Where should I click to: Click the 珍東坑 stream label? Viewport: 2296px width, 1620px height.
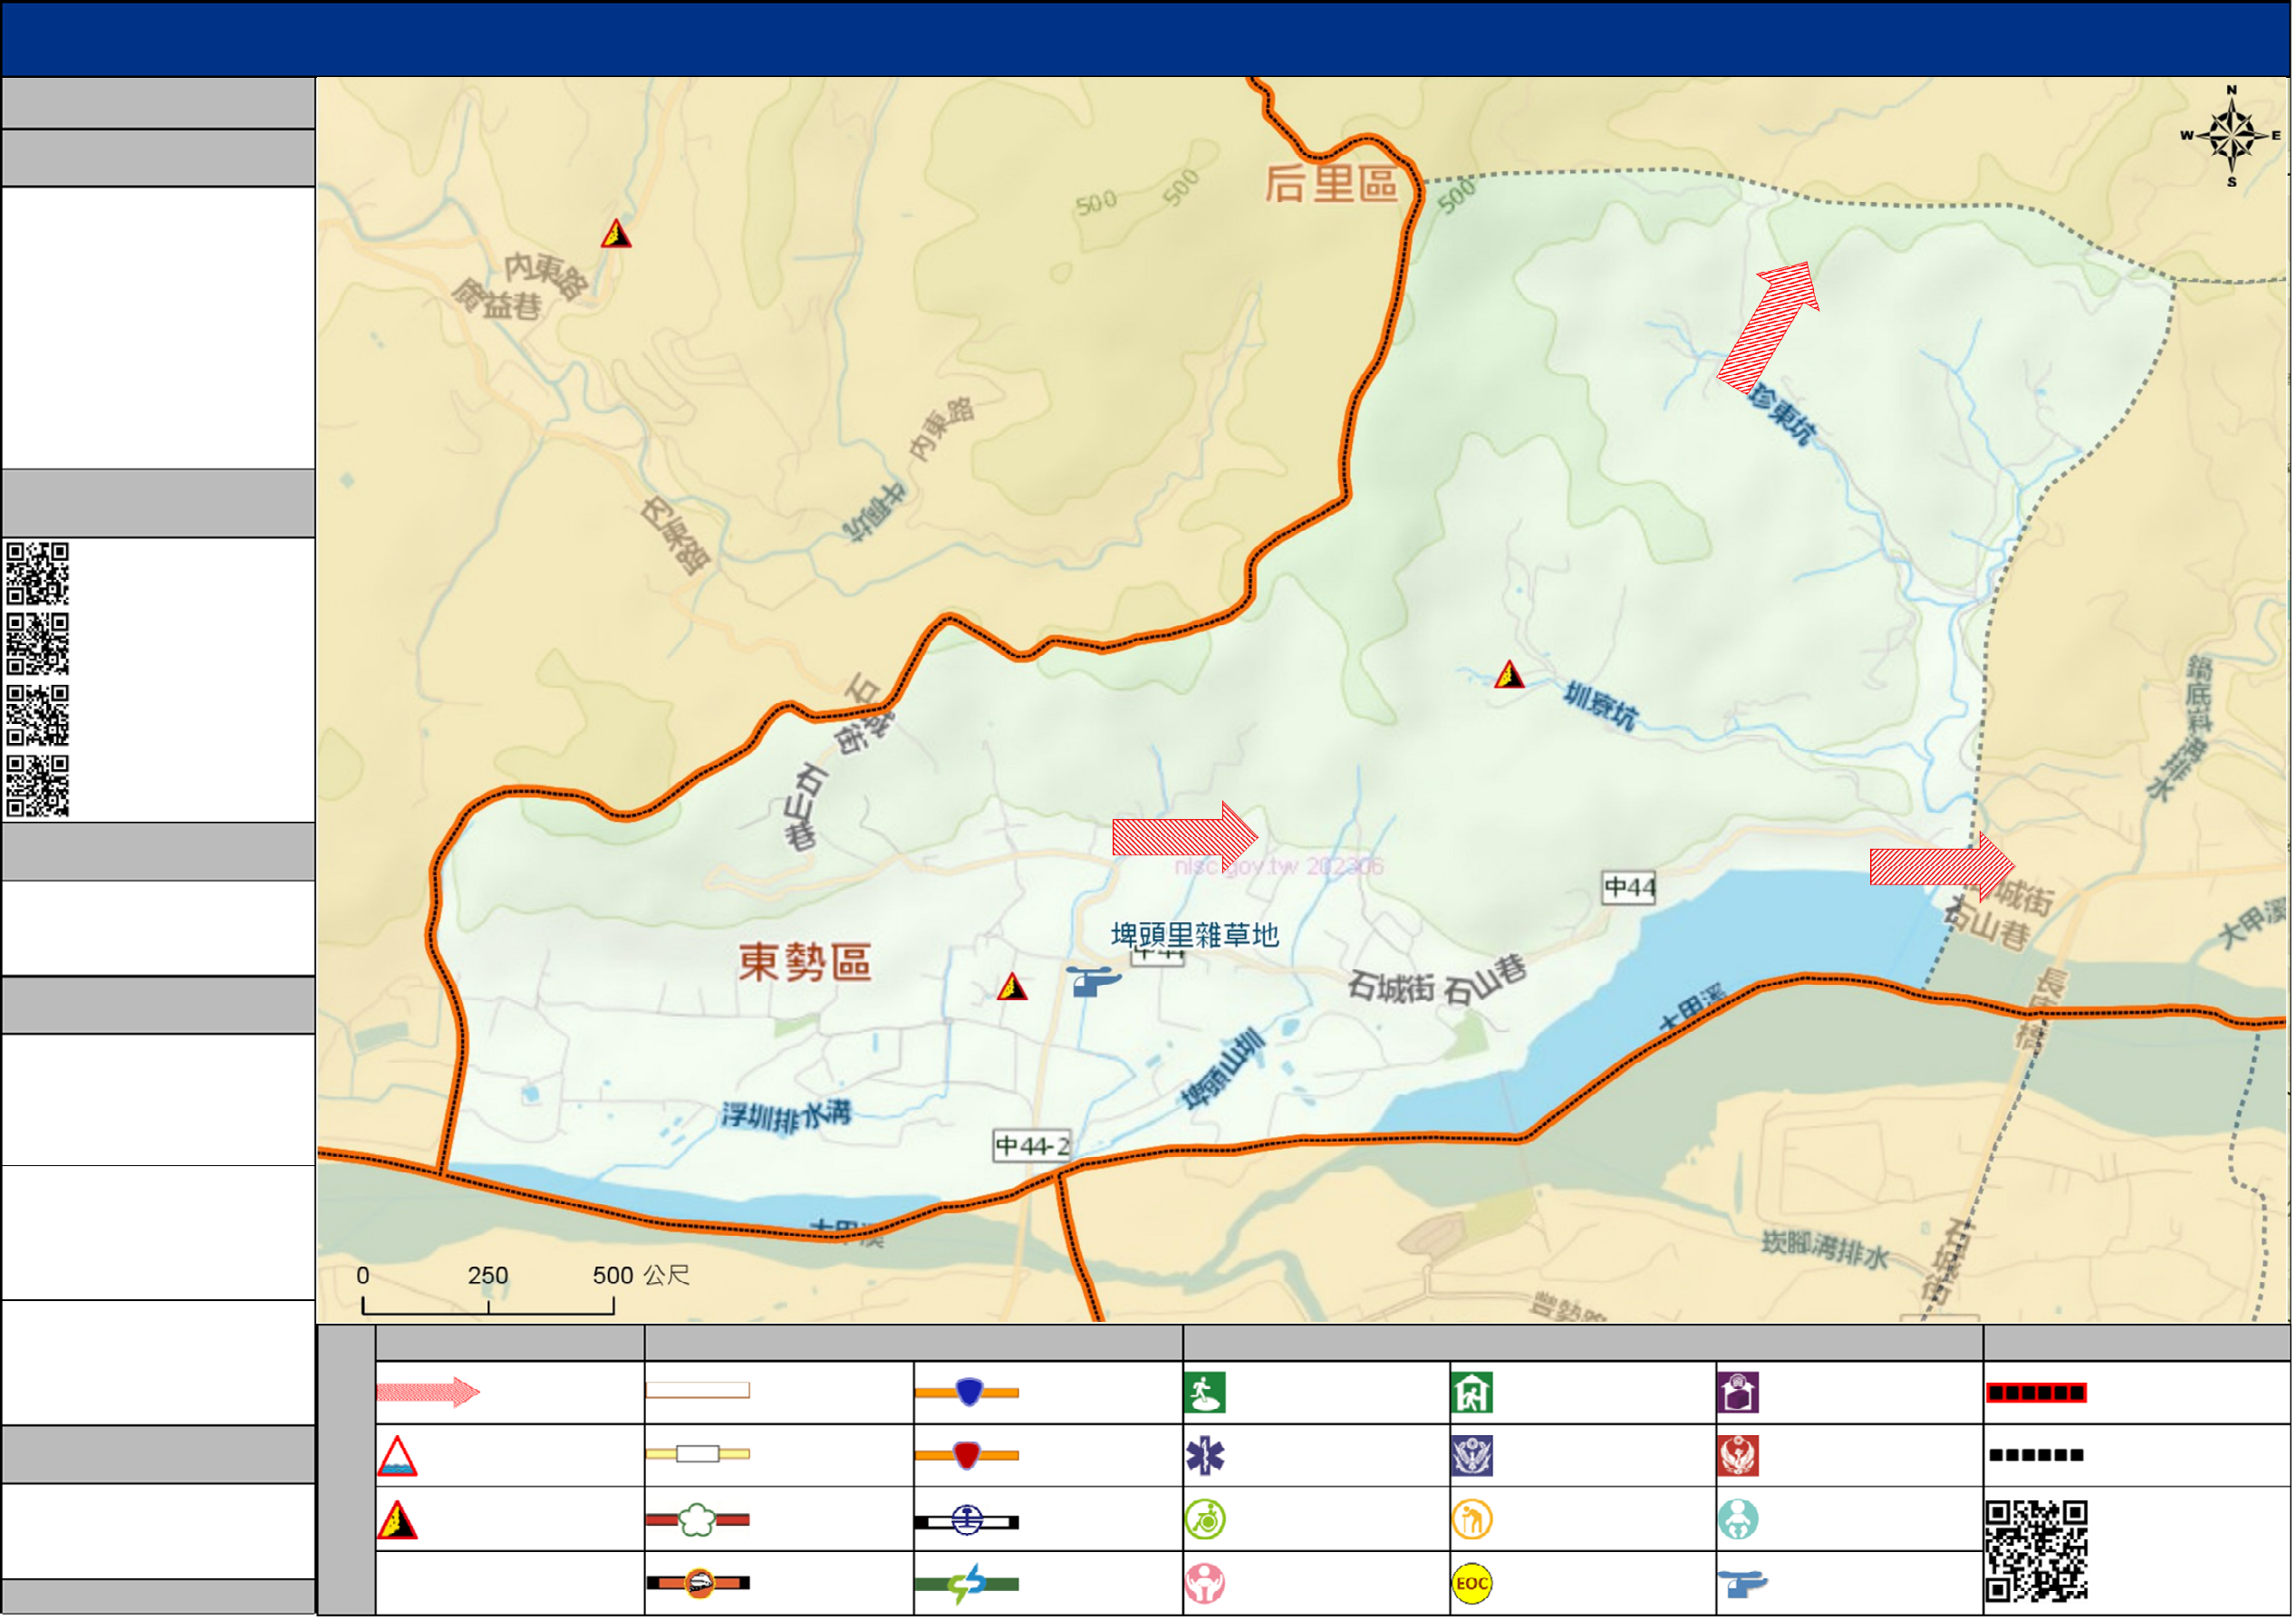click(1783, 415)
